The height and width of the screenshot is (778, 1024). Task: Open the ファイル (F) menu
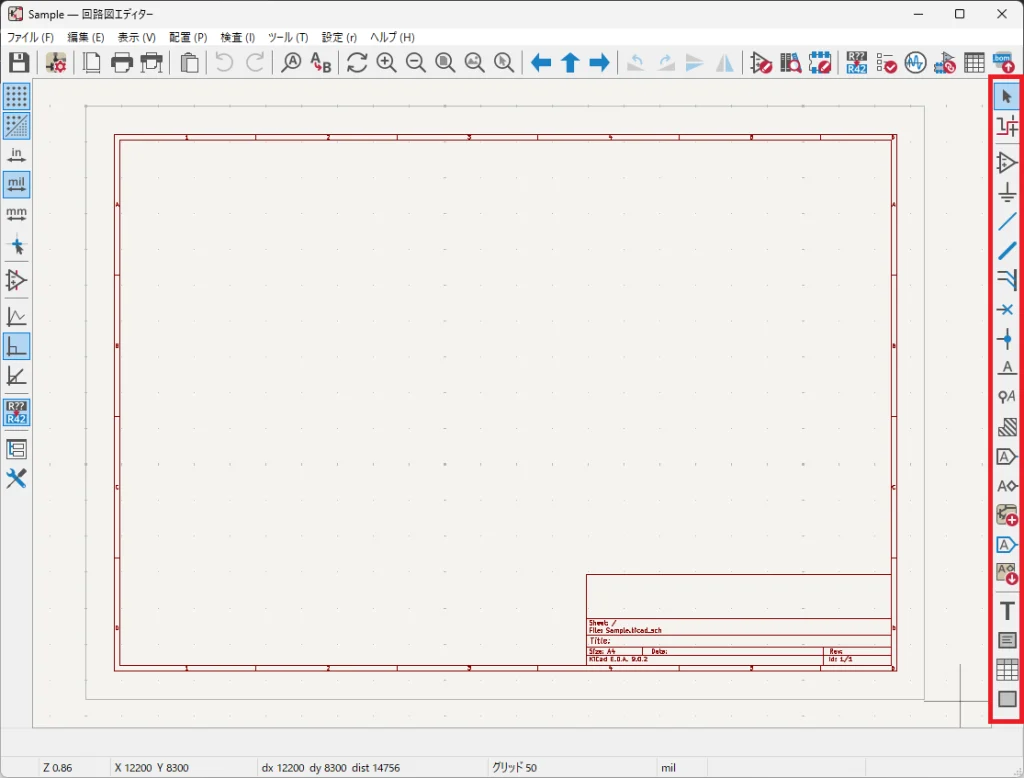click(30, 37)
